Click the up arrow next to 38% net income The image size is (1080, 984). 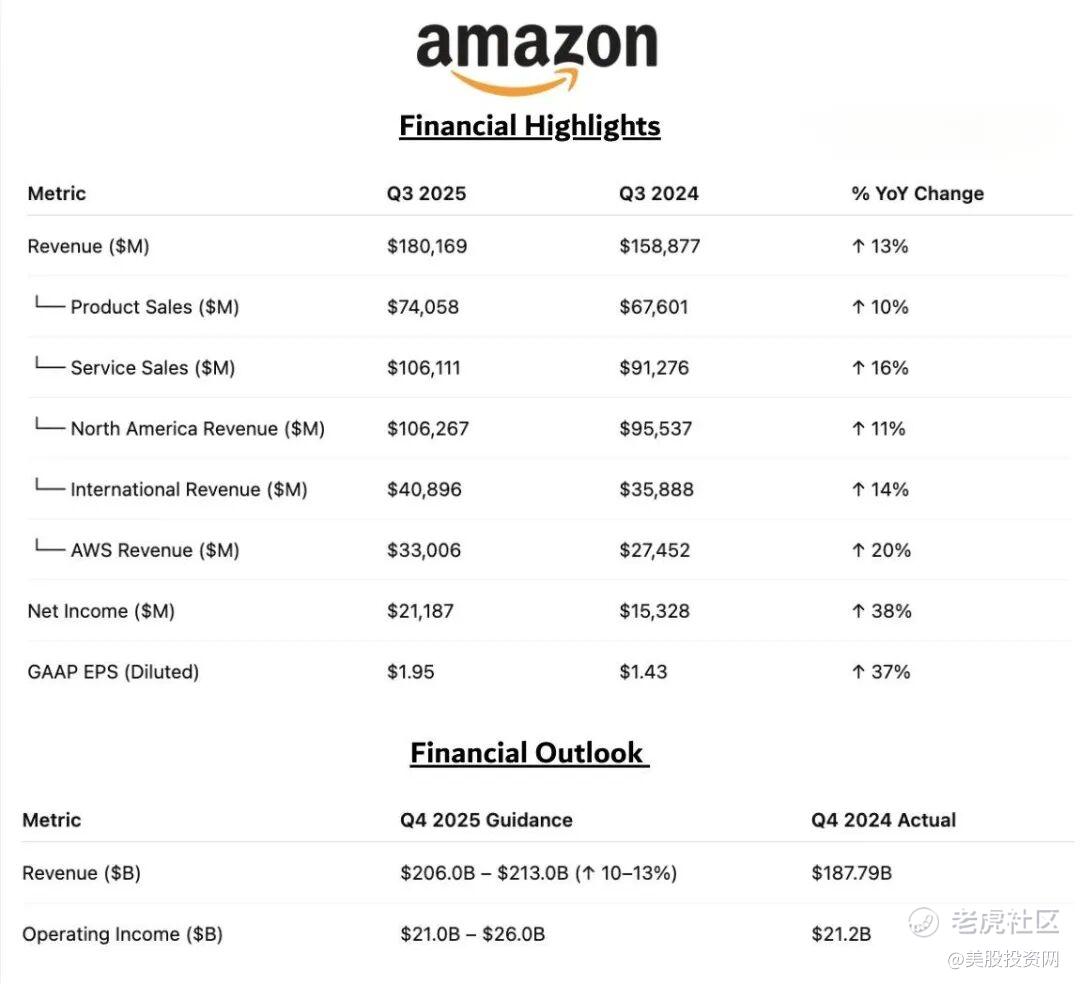(x=858, y=611)
